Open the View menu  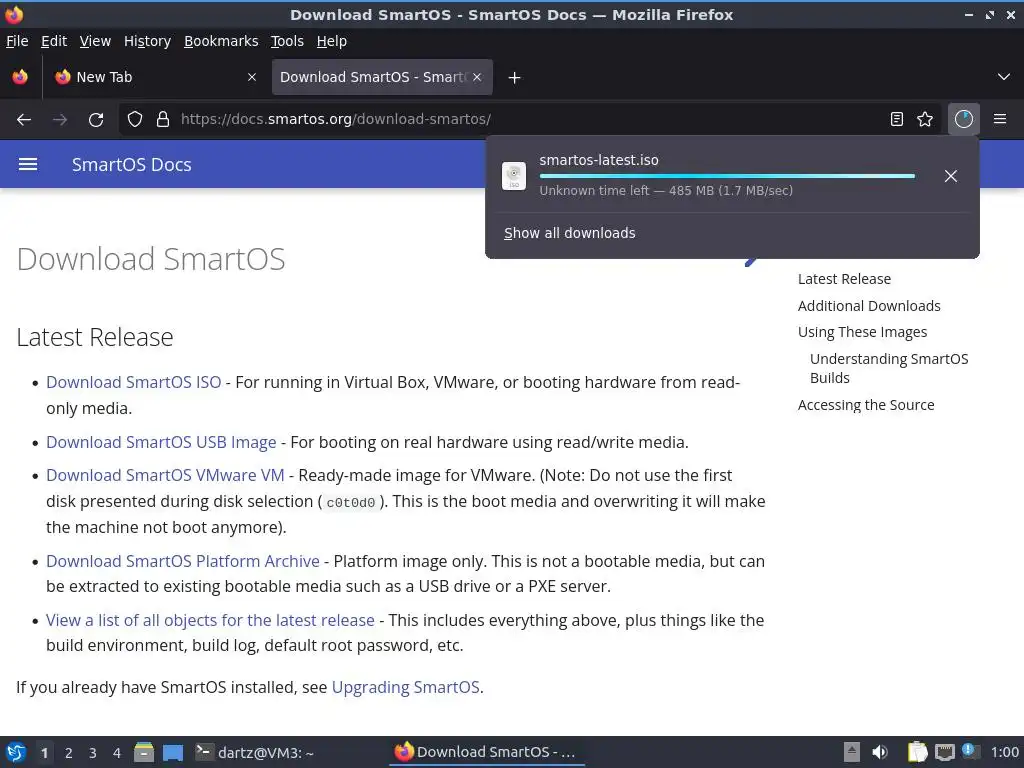tap(95, 41)
